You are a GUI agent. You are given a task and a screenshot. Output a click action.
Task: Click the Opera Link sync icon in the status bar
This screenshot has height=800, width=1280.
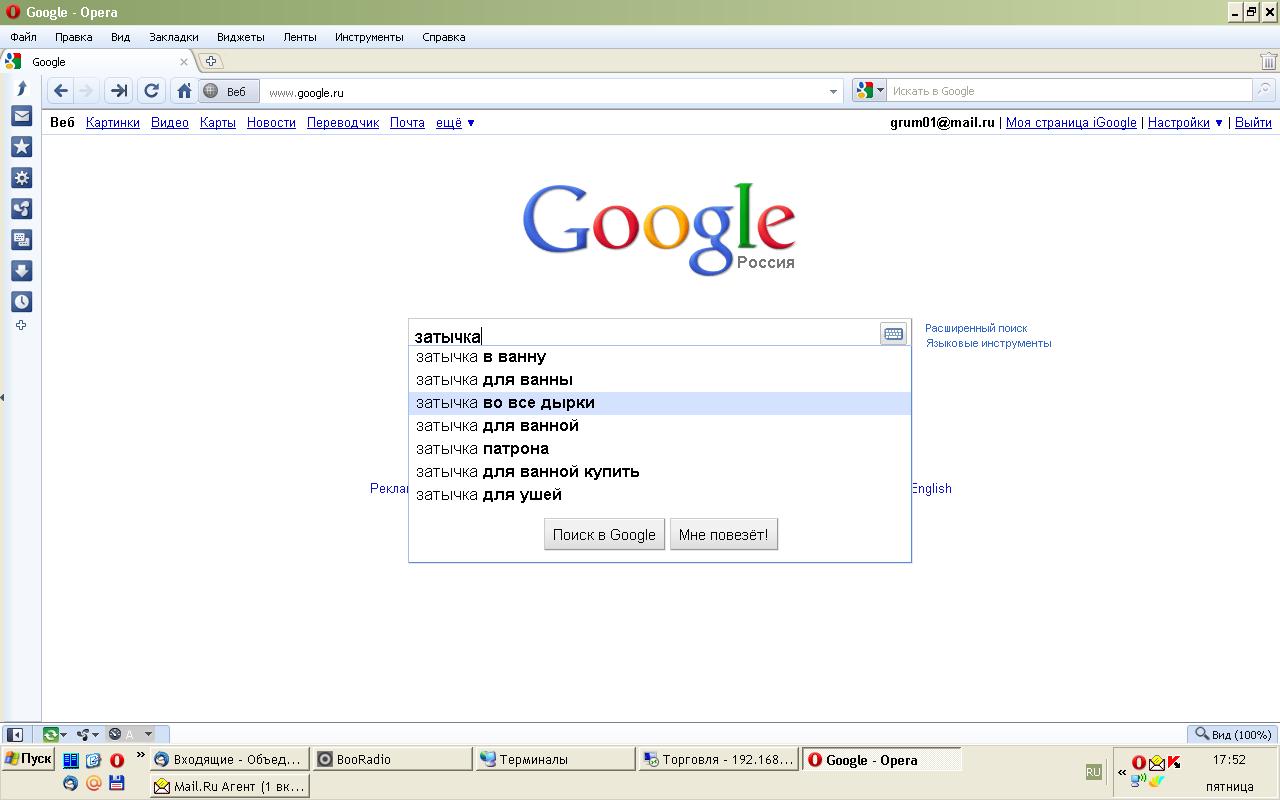50,734
